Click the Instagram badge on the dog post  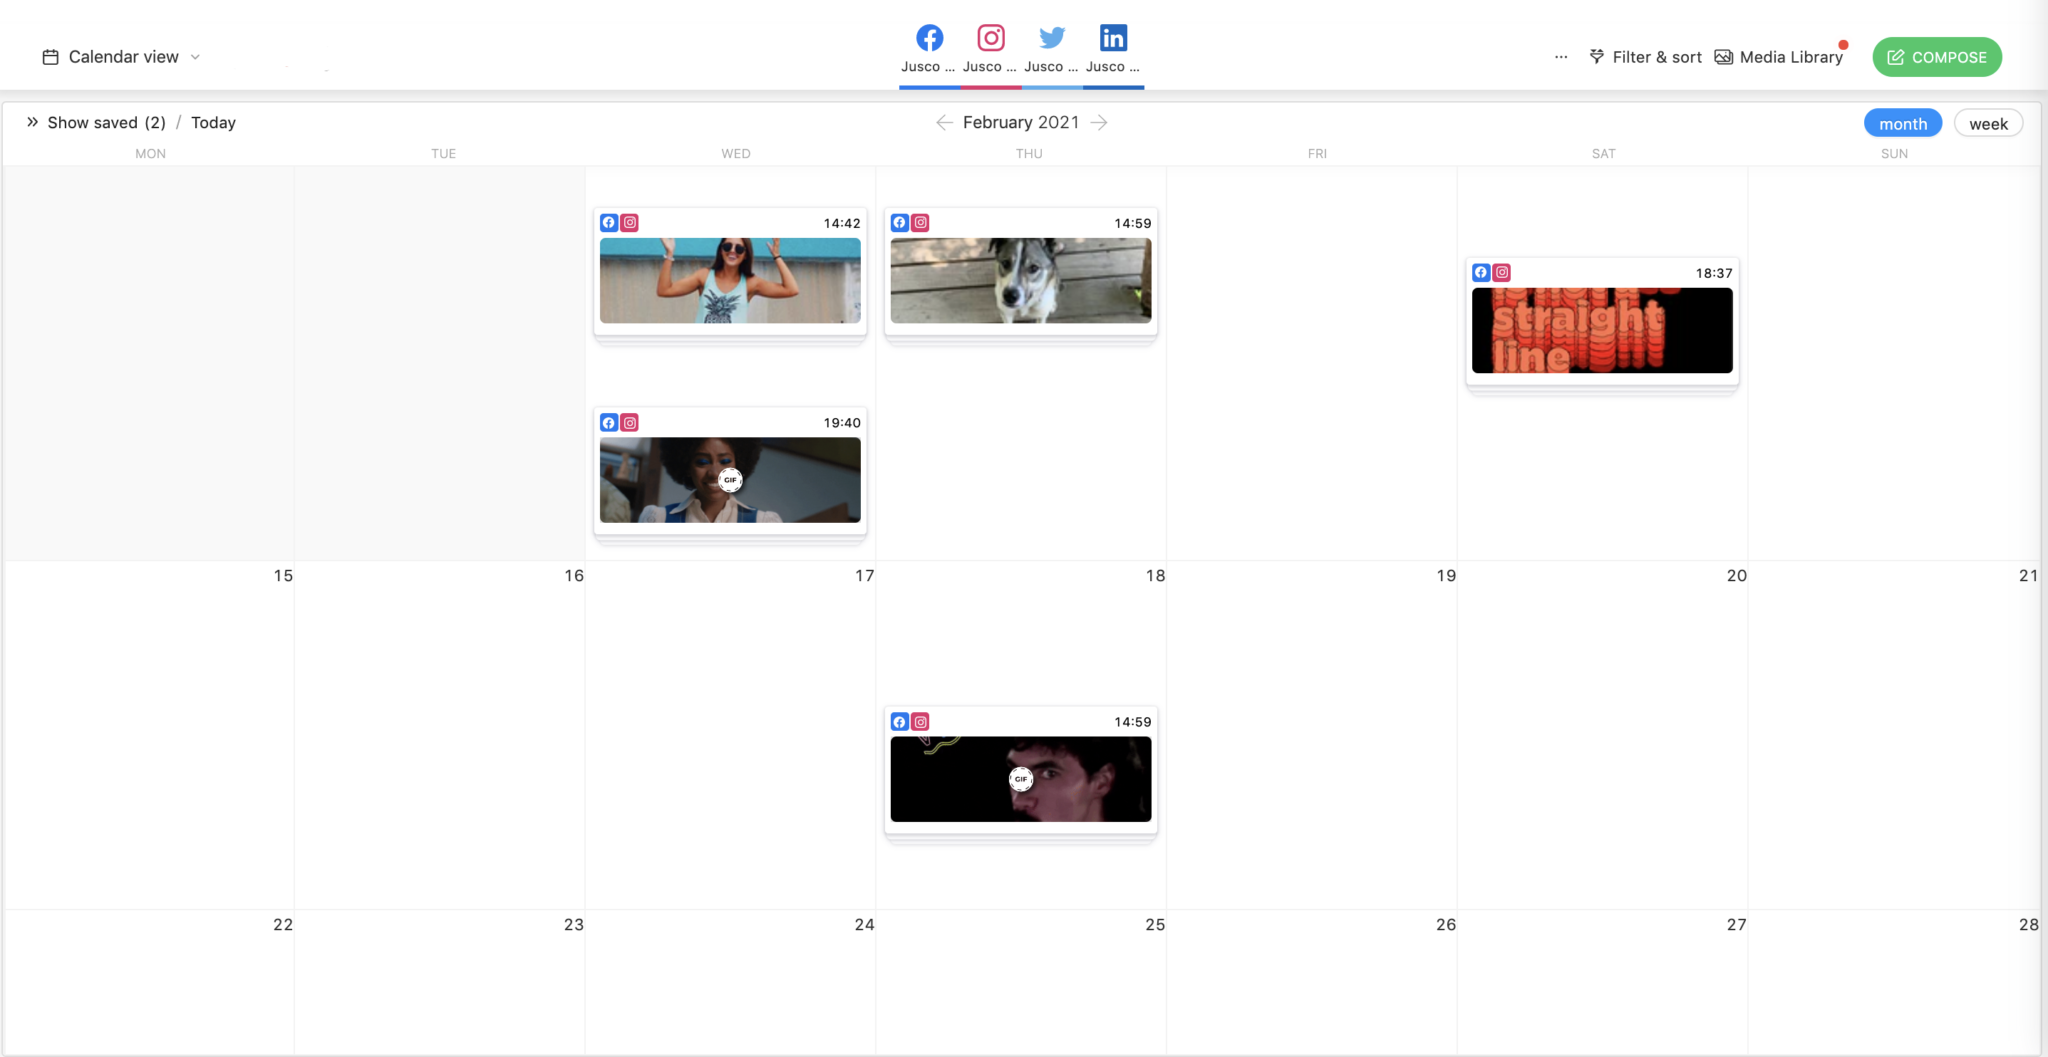[920, 222]
